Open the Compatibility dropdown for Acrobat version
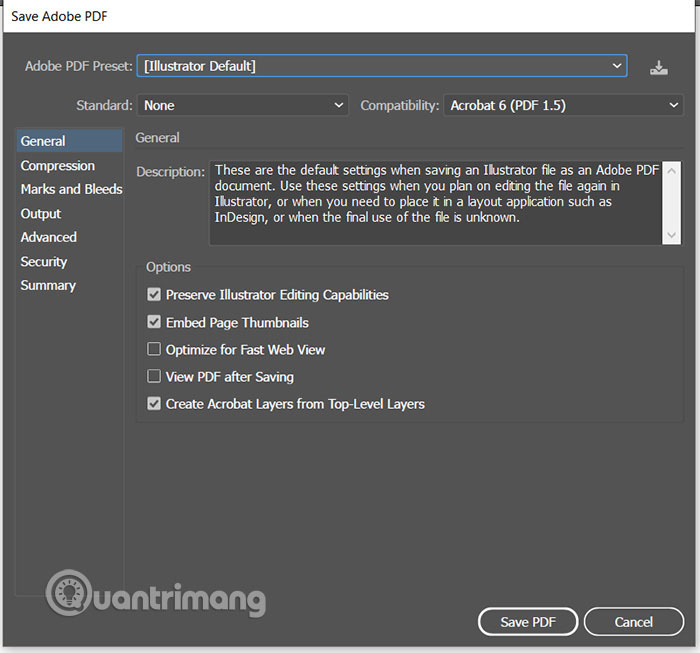Viewport: 700px width, 653px height. click(x=563, y=105)
